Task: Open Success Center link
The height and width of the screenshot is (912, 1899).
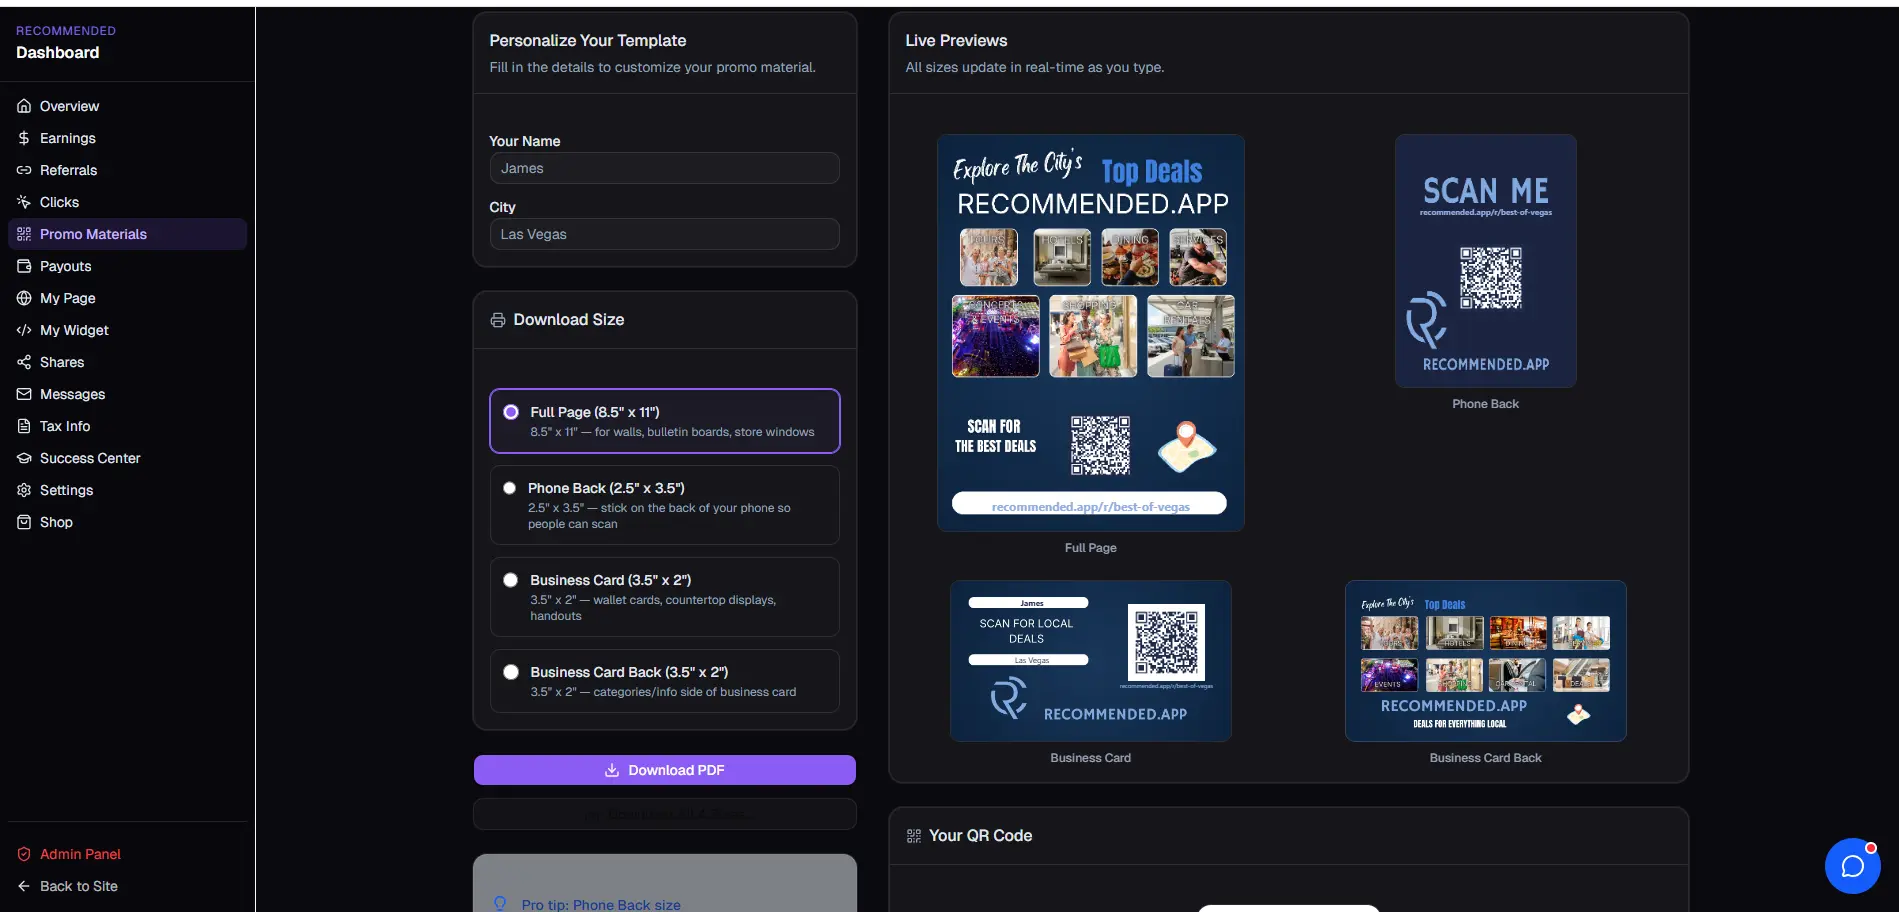Action: (x=127, y=458)
